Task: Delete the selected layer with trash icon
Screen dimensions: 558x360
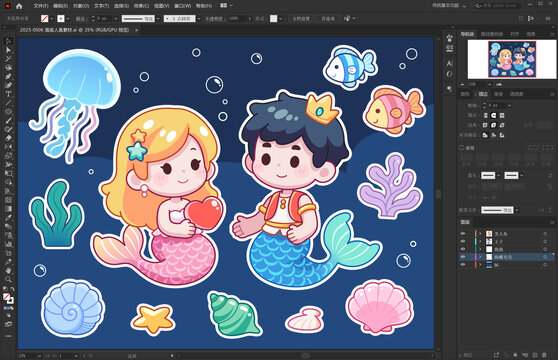Action: click(544, 355)
